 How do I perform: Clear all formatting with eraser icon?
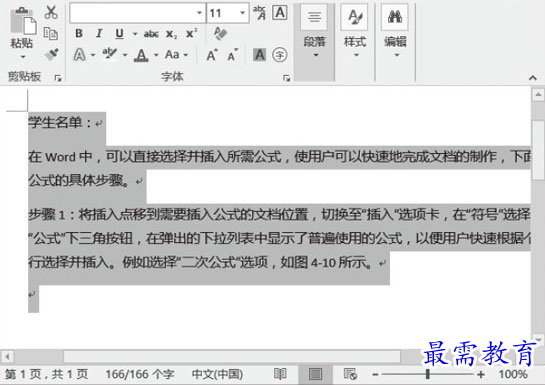[x=220, y=34]
